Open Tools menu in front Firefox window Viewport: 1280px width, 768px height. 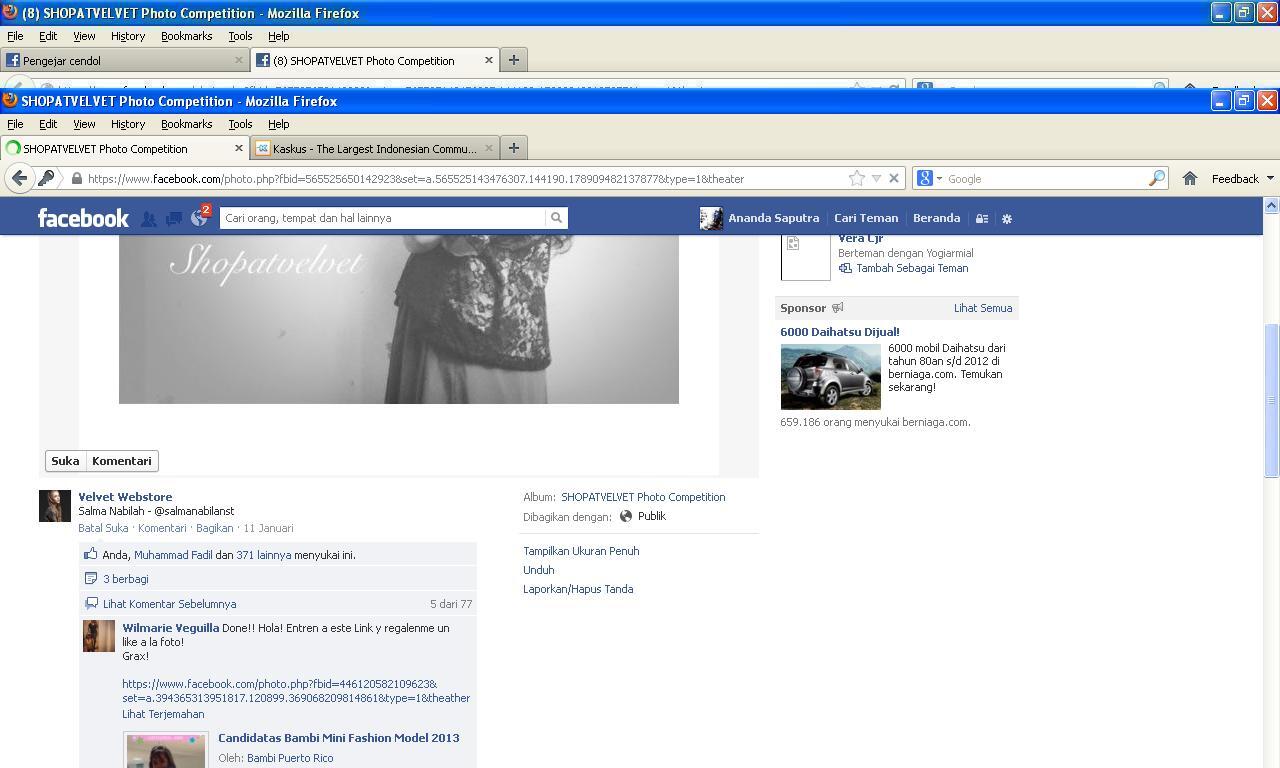[x=240, y=124]
